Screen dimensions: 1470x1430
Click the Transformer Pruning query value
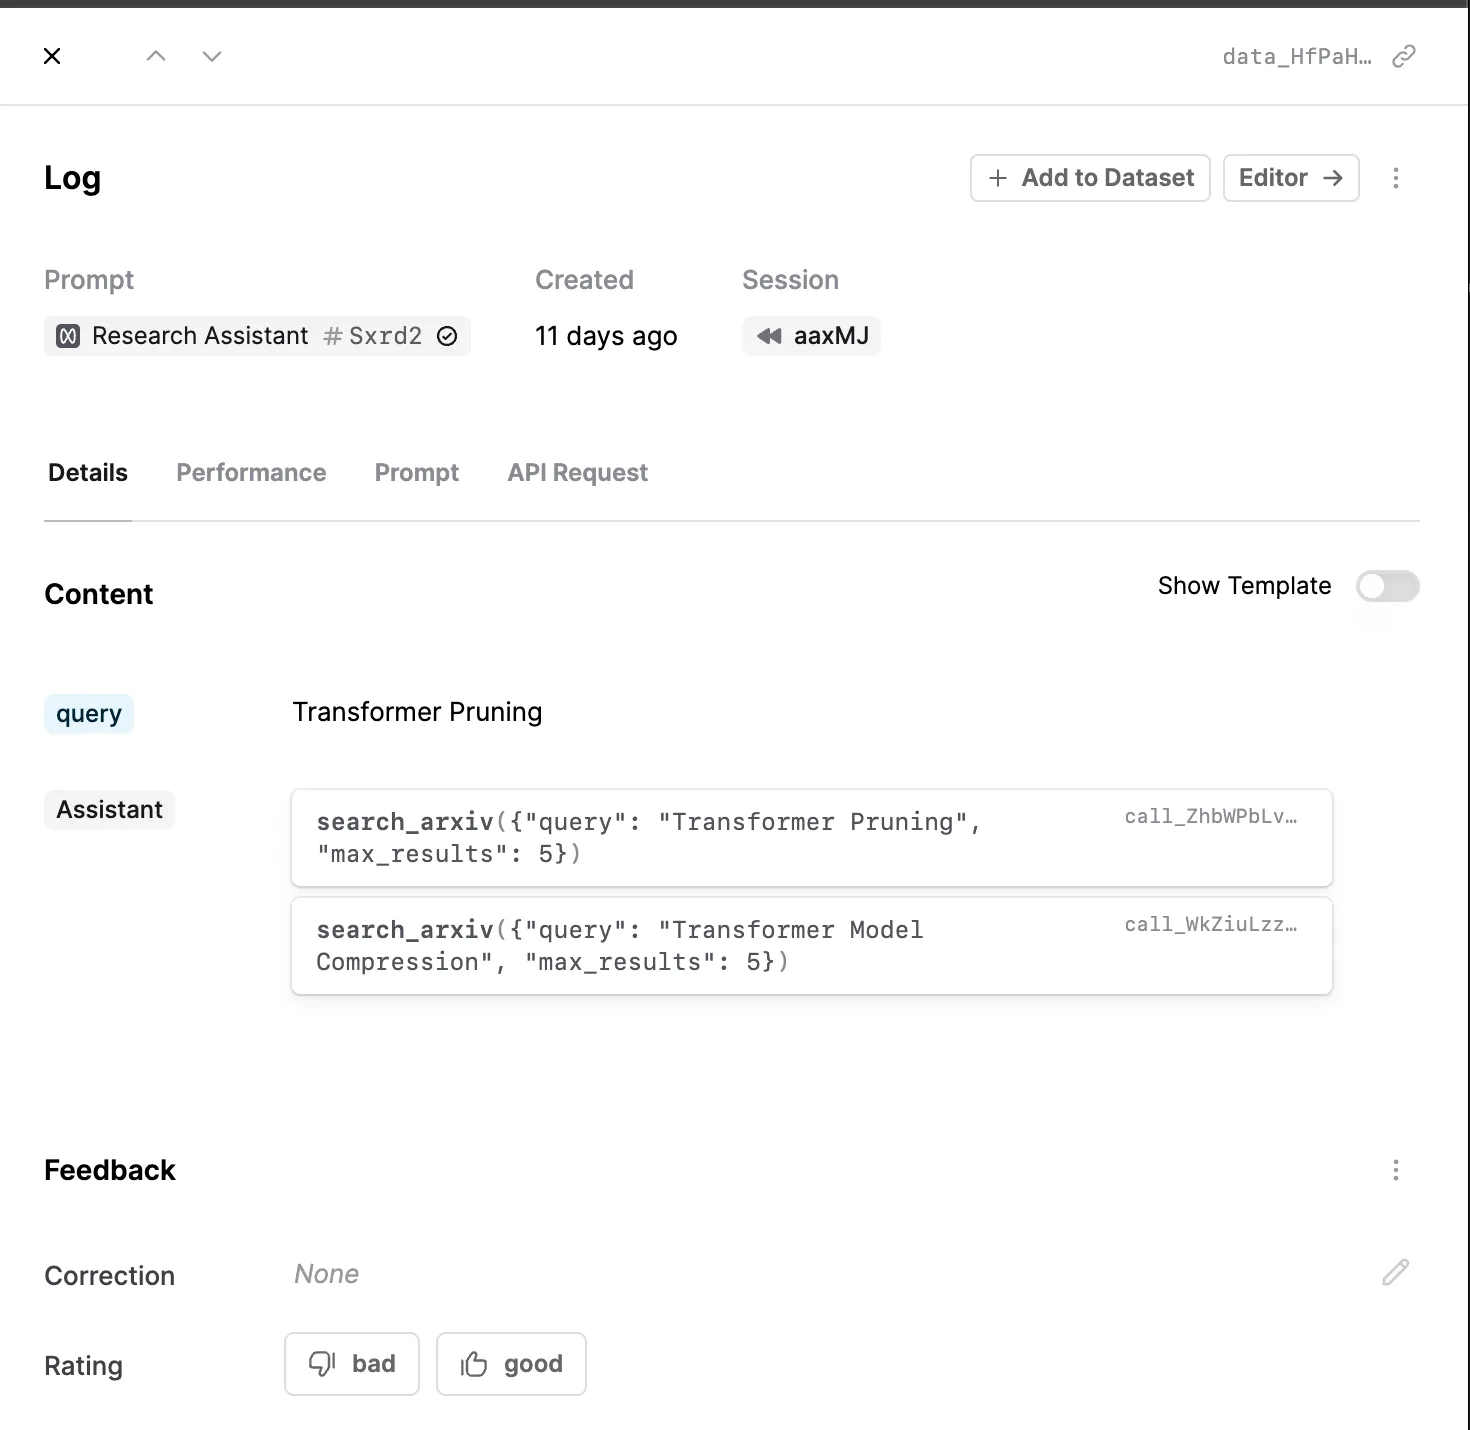[x=417, y=712]
